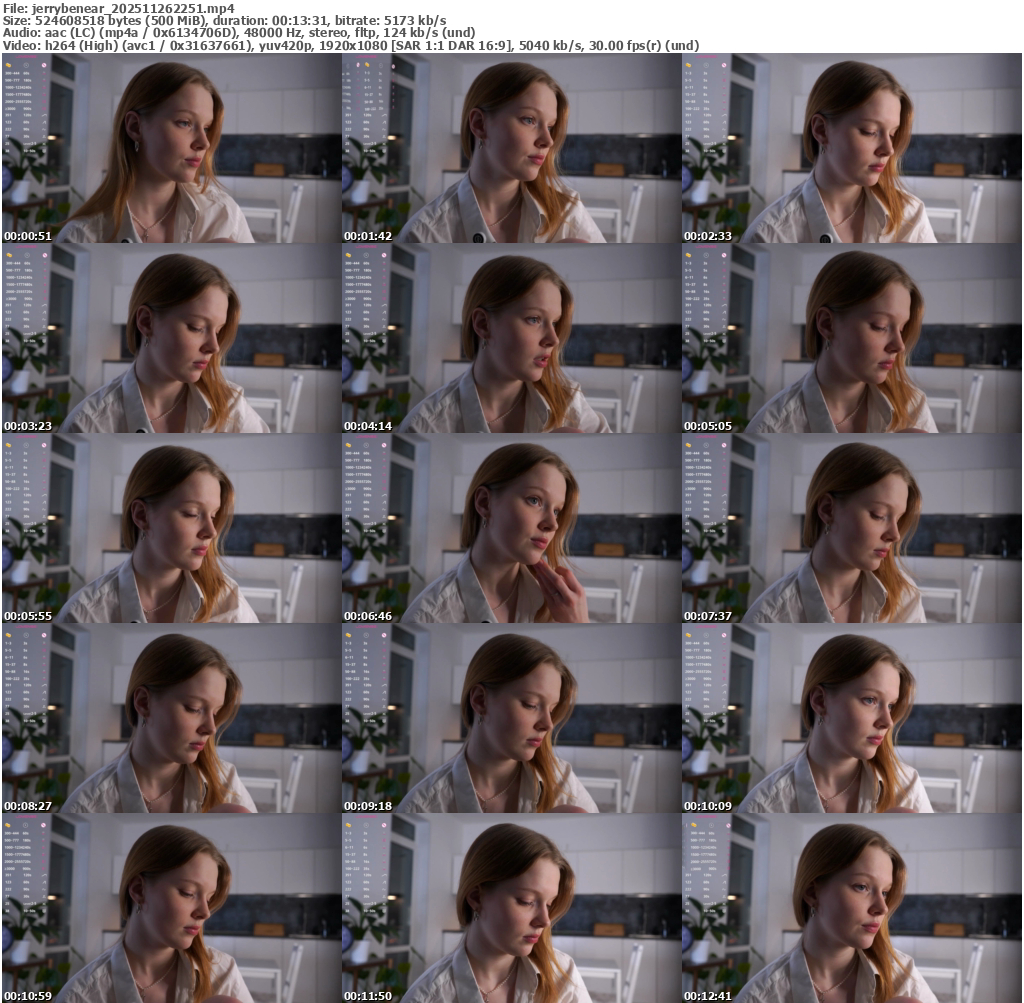The image size is (1024, 1003).
Task: Open the thumbnail stamped 00:00:51
Action: 171,148
